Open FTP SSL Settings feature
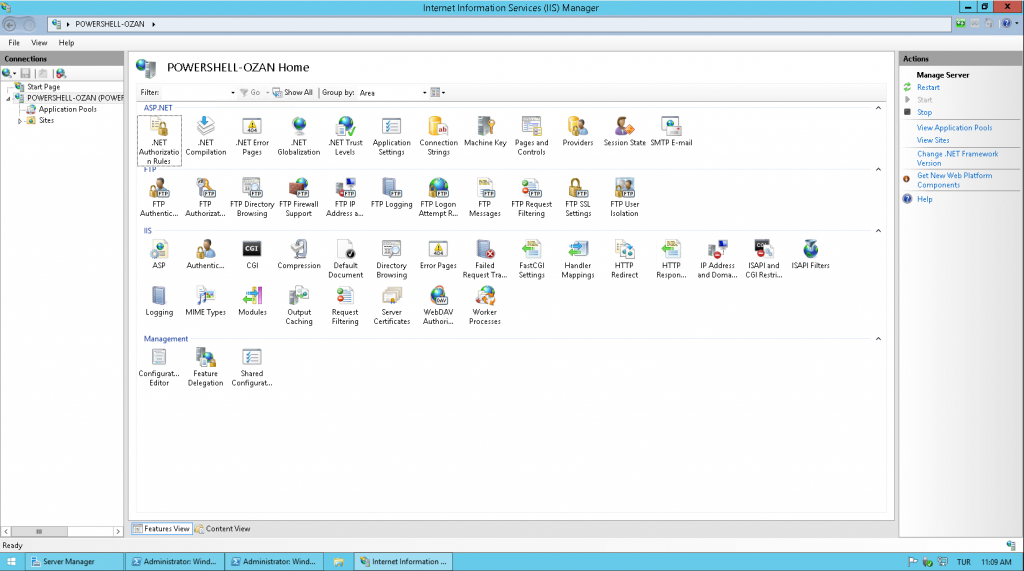The image size is (1024, 571). (x=578, y=198)
